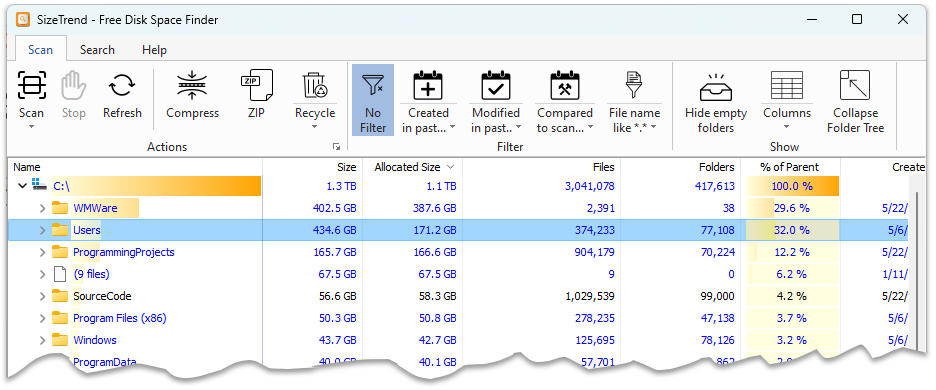Click the Stop hand icon

[x=73, y=85]
